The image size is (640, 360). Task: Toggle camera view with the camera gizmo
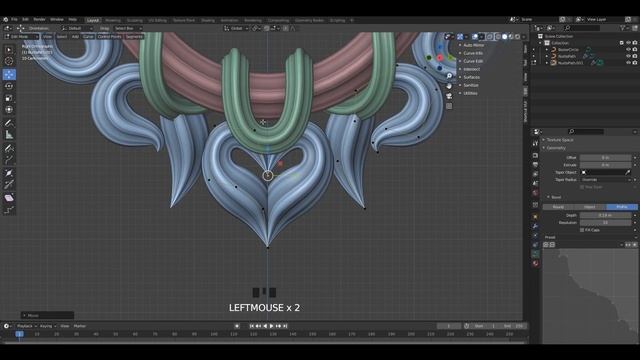click(449, 96)
